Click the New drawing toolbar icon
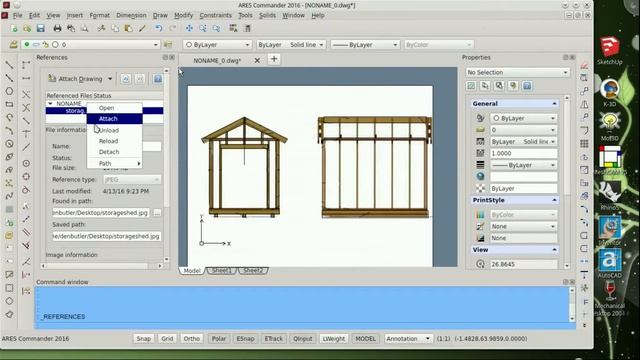Screen dimensions: 640x360 coord(14,29)
